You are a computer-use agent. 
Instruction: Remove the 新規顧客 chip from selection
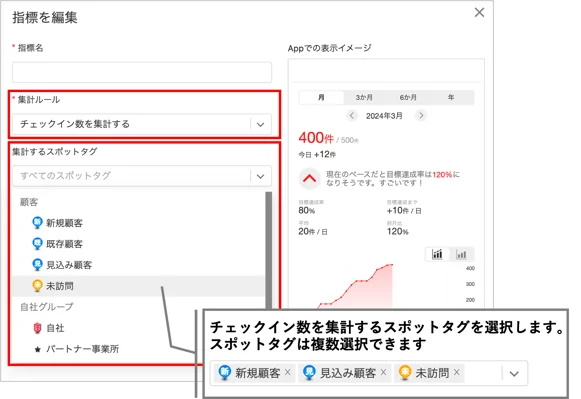(288, 372)
